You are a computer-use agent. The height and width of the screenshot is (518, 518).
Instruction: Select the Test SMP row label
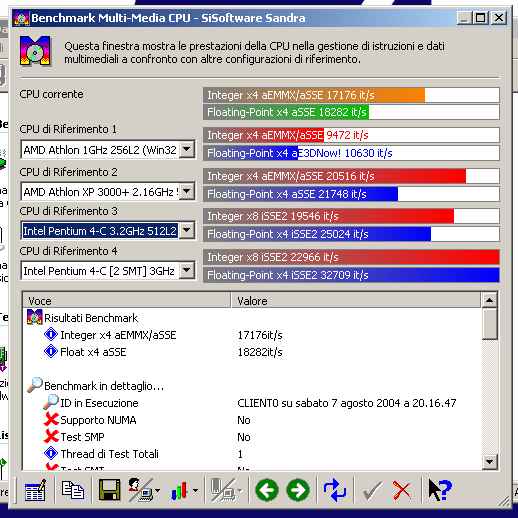point(82,437)
